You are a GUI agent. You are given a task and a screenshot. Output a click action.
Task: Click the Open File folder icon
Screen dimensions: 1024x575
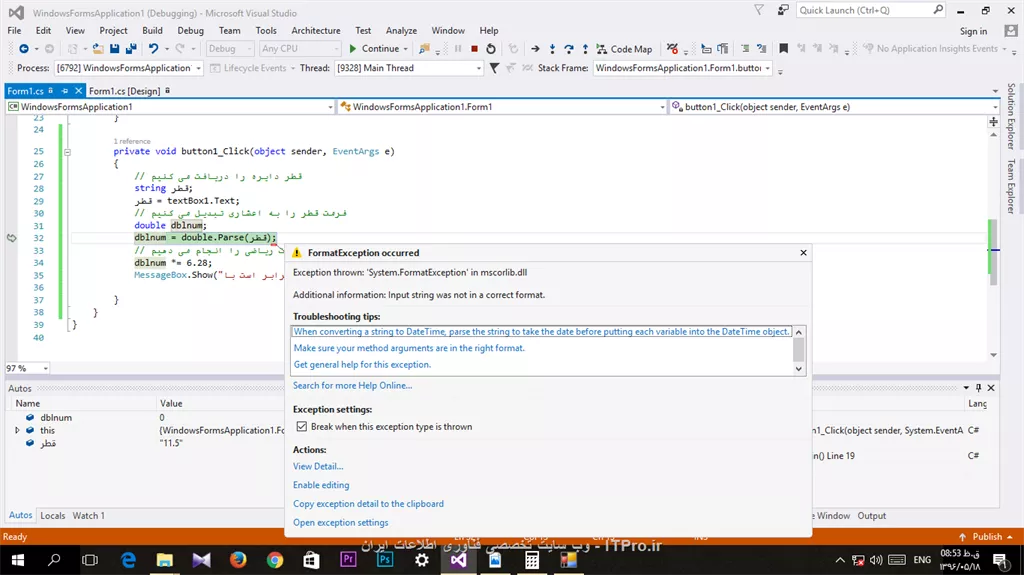(98, 49)
